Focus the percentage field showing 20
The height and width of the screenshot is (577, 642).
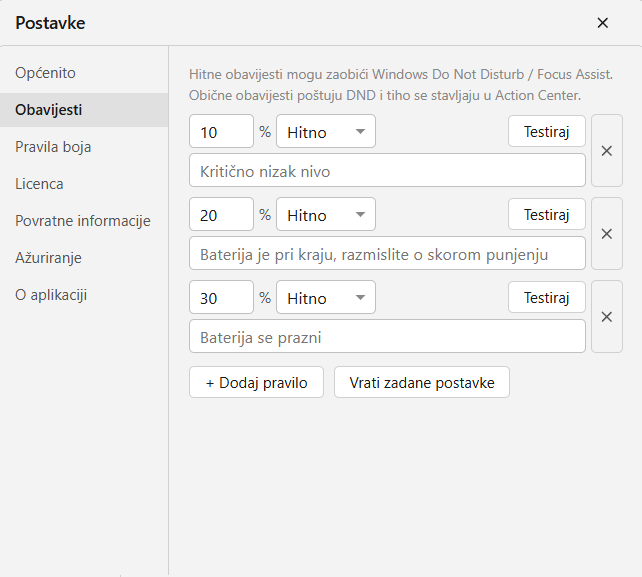222,214
